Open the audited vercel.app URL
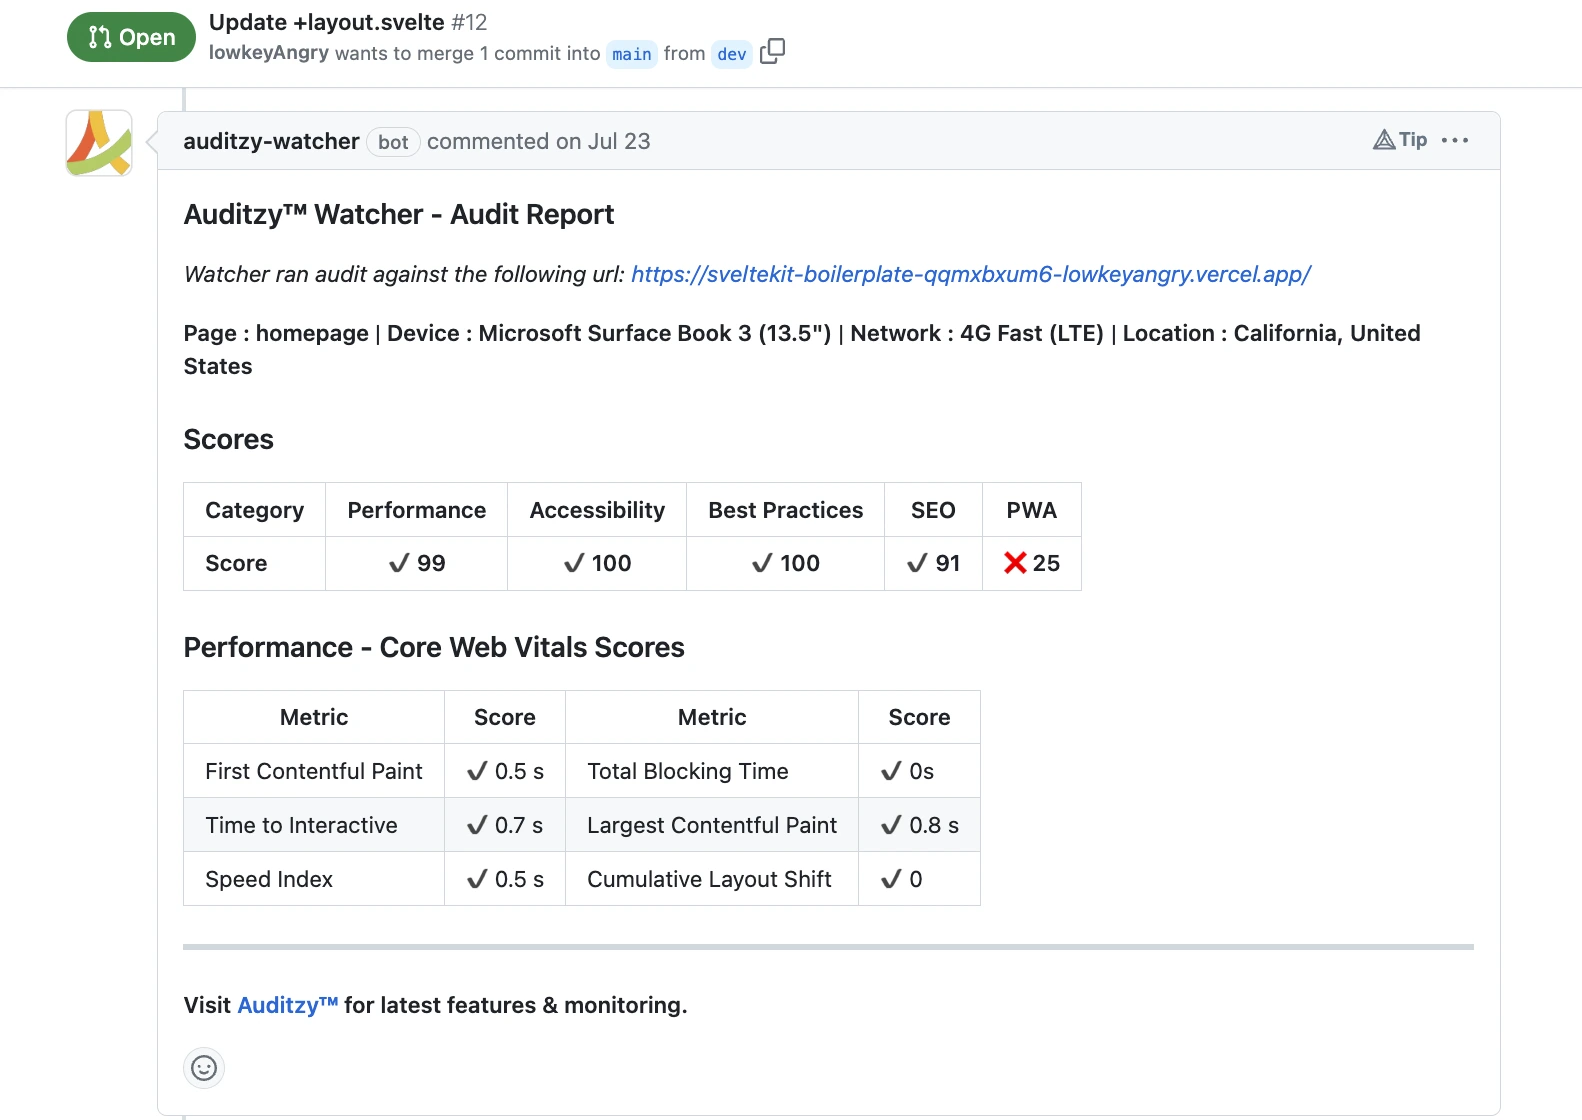1582x1120 pixels. click(971, 274)
